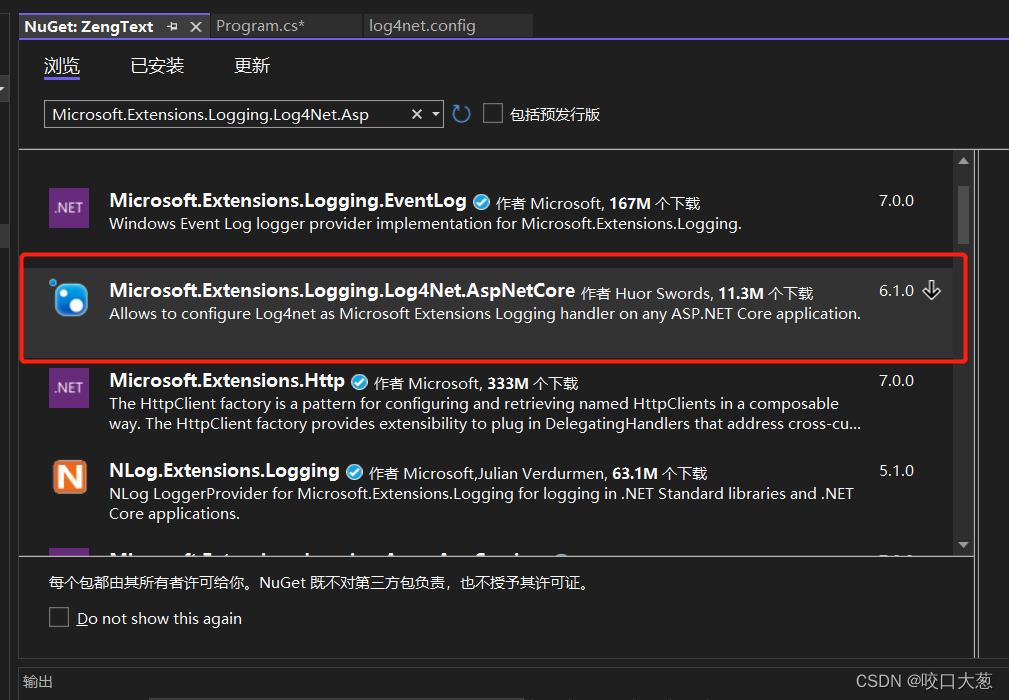Open the log4net.config tab
1009x700 pixels.
[x=422, y=26]
